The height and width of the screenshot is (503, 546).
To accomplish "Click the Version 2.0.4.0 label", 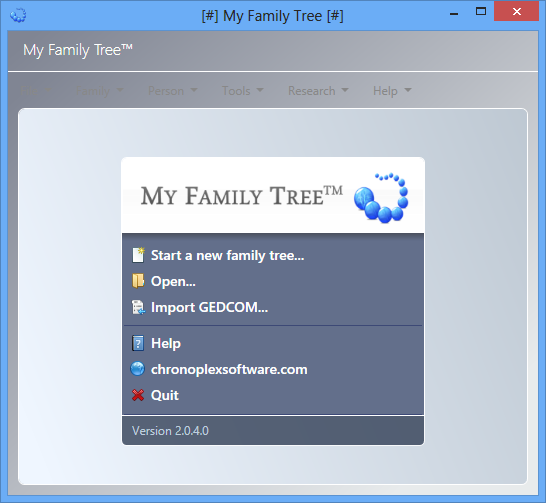I will 170,431.
